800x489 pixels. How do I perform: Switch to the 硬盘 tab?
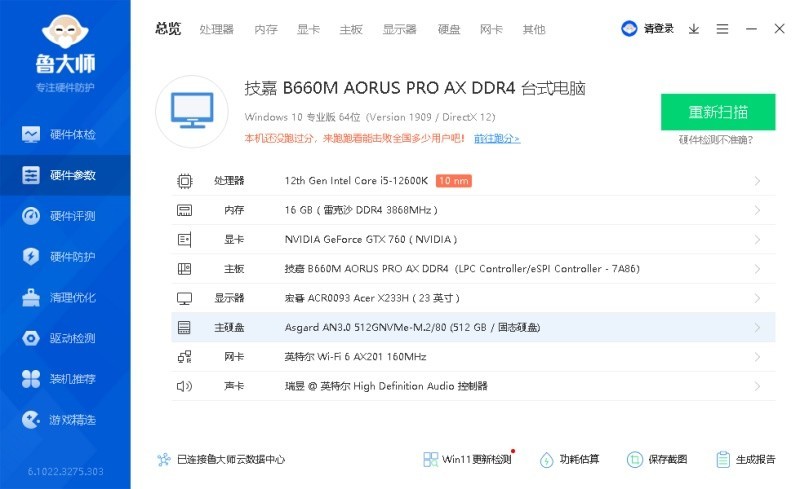click(x=449, y=30)
